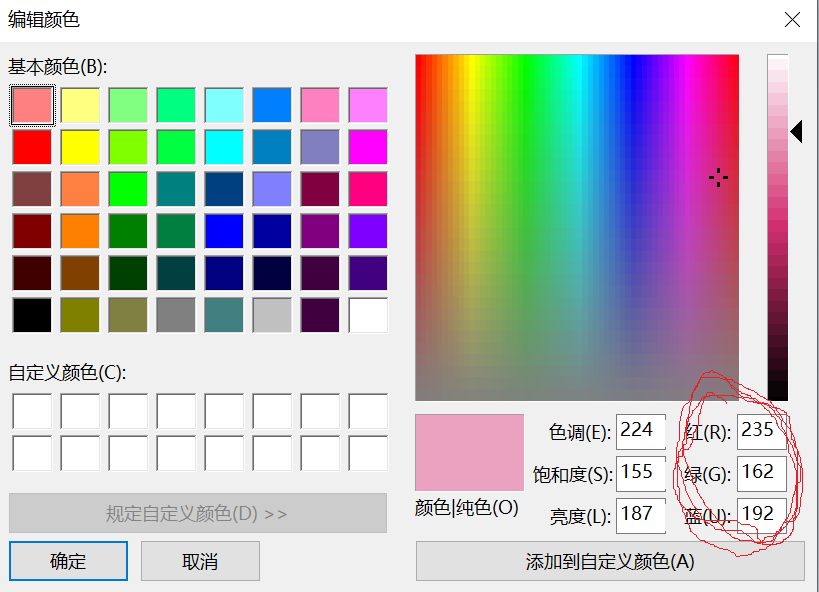Select the pure red basic color swatch

click(32, 147)
